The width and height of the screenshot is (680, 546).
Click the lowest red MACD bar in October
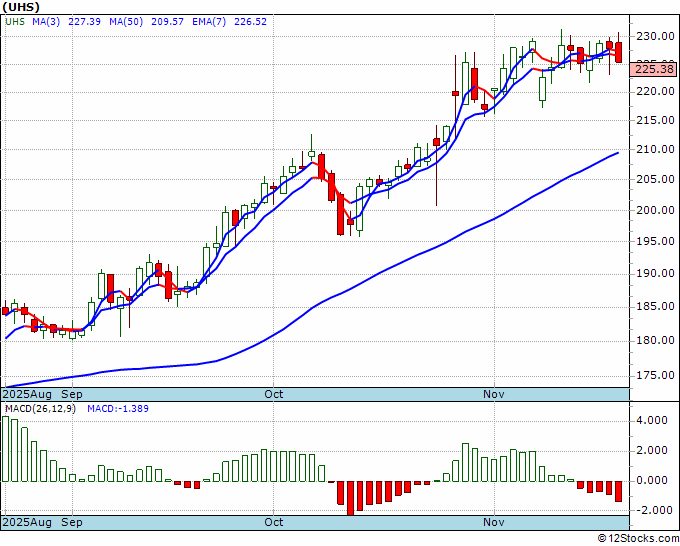[350, 498]
